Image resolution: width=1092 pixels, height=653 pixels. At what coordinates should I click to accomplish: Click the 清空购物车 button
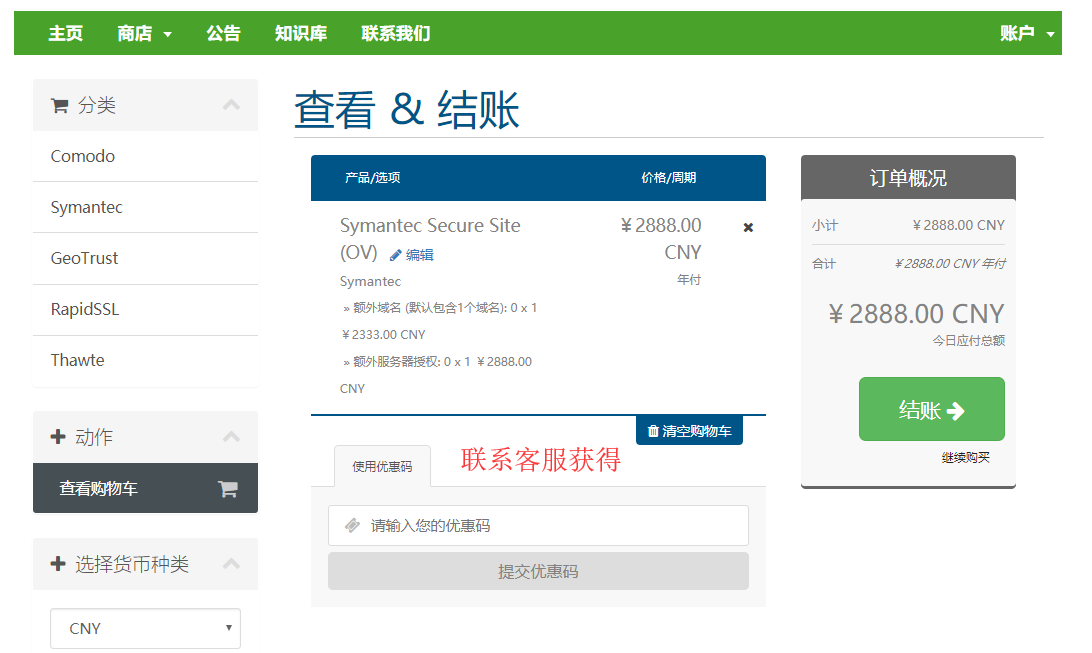689,431
